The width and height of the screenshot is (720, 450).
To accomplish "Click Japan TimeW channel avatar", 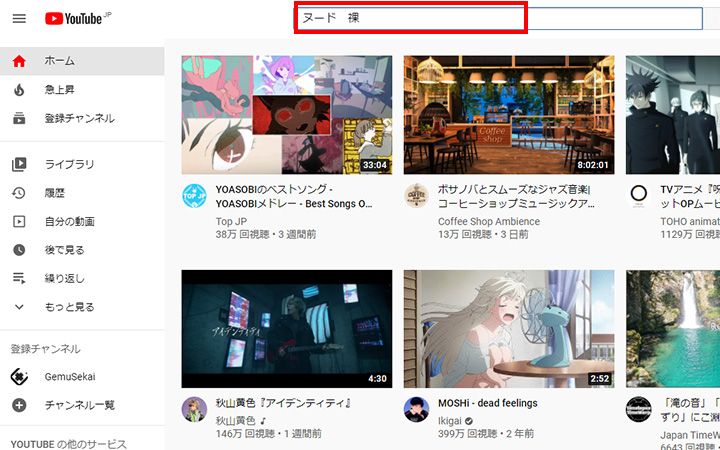I will (639, 409).
